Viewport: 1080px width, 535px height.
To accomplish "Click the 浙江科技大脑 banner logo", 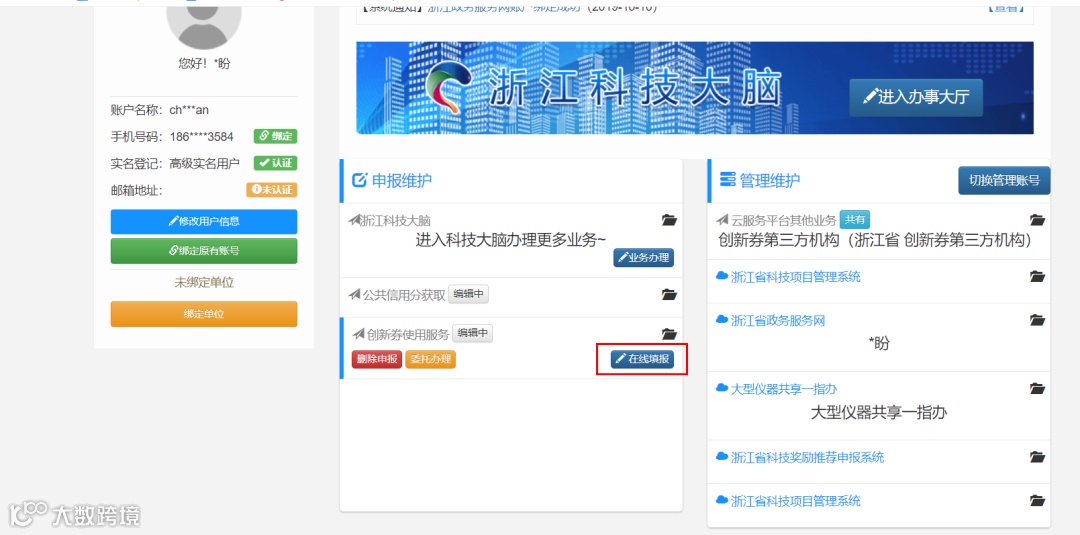I will [x=450, y=87].
